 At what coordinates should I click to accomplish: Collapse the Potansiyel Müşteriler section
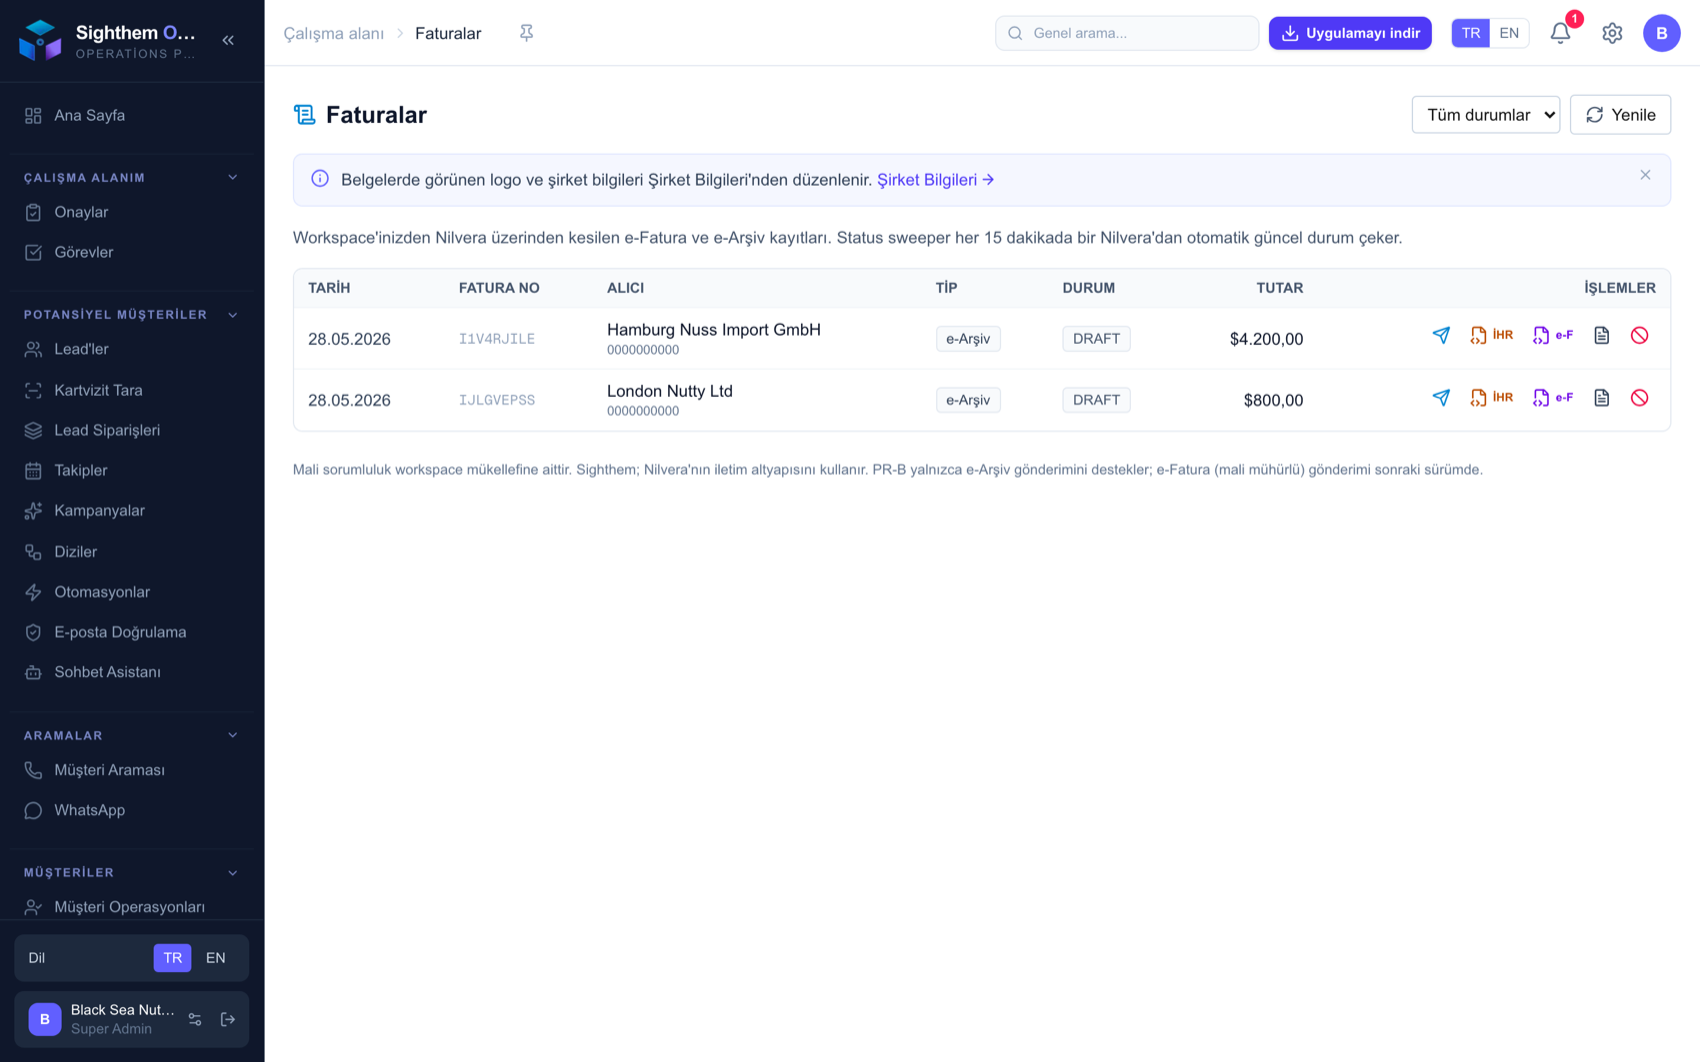coord(232,315)
